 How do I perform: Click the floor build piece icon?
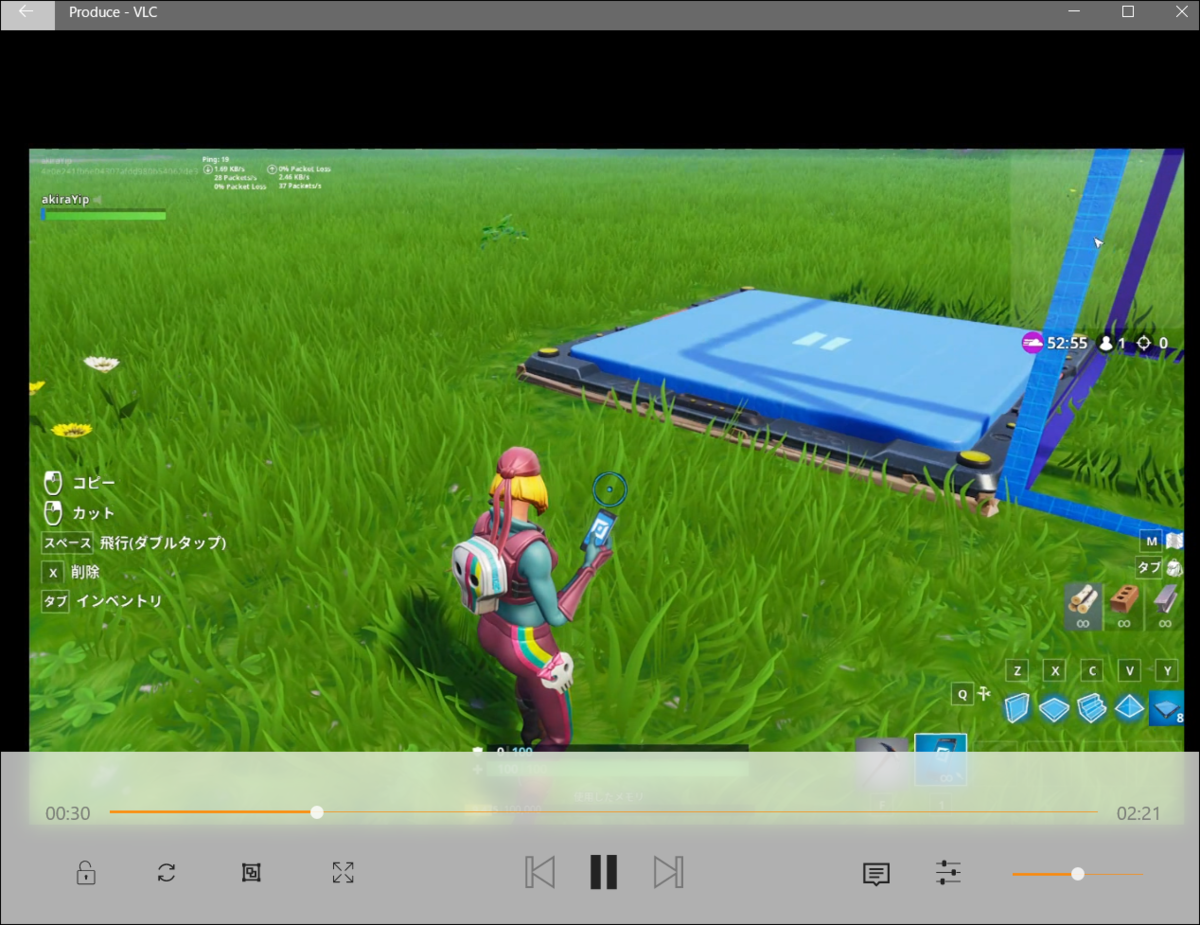point(1054,708)
